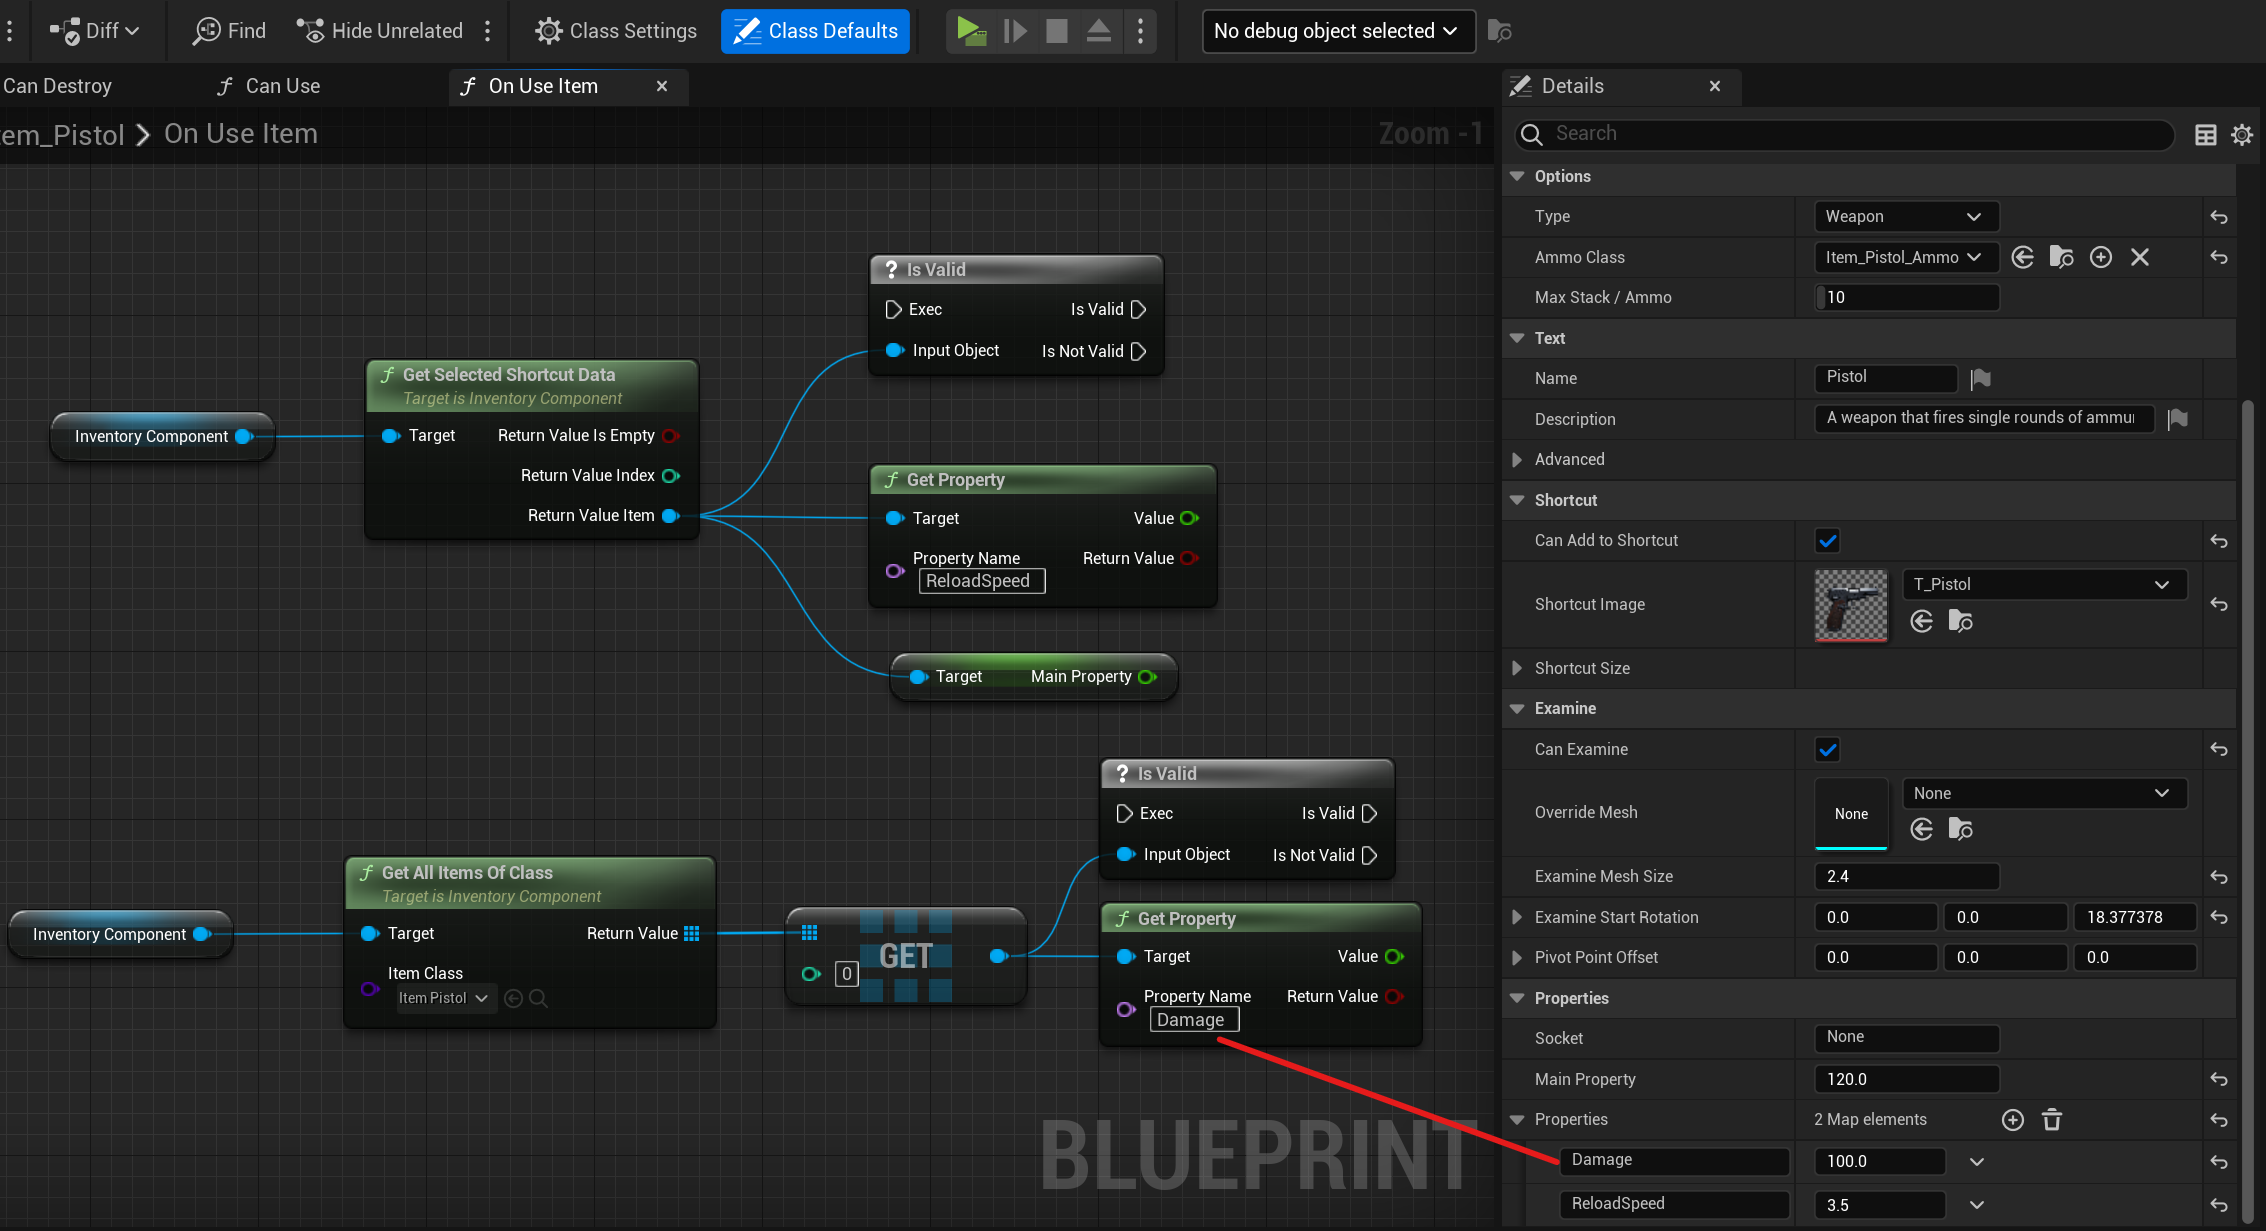Reset Type to default value
Viewport: 2266px width, 1231px height.
click(2219, 217)
